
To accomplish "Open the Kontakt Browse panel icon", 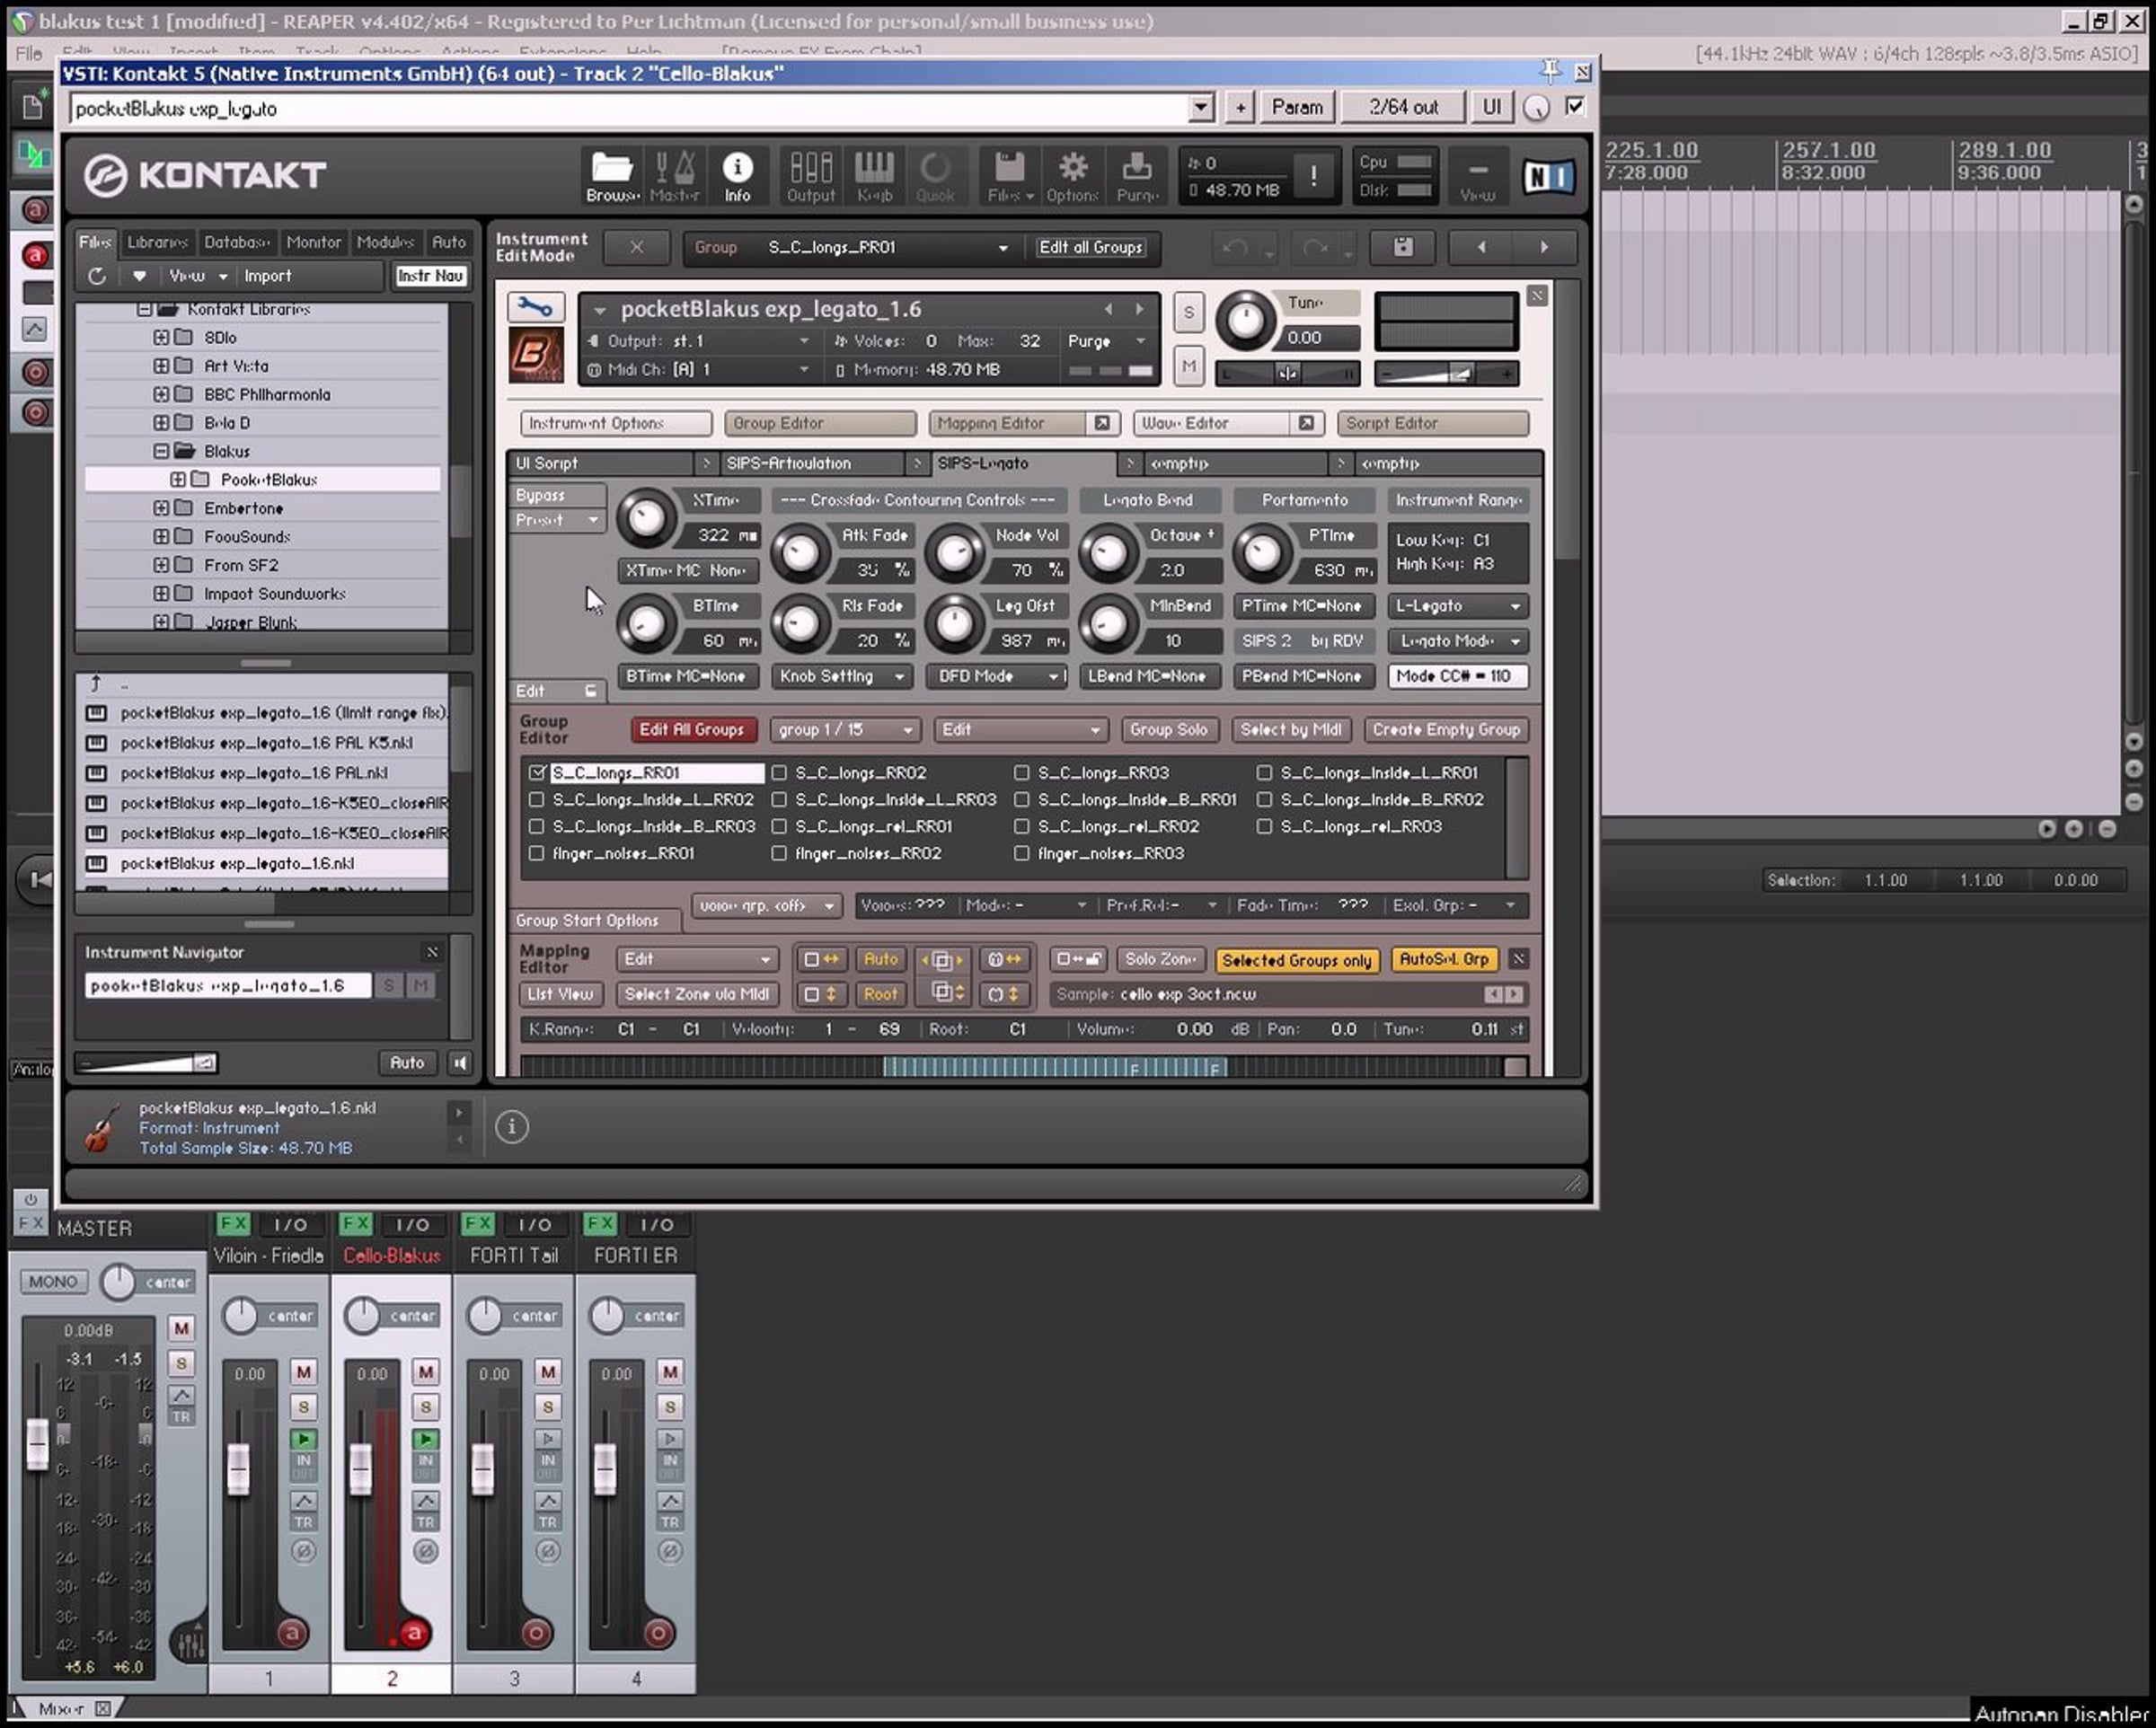I will pyautogui.click(x=612, y=177).
